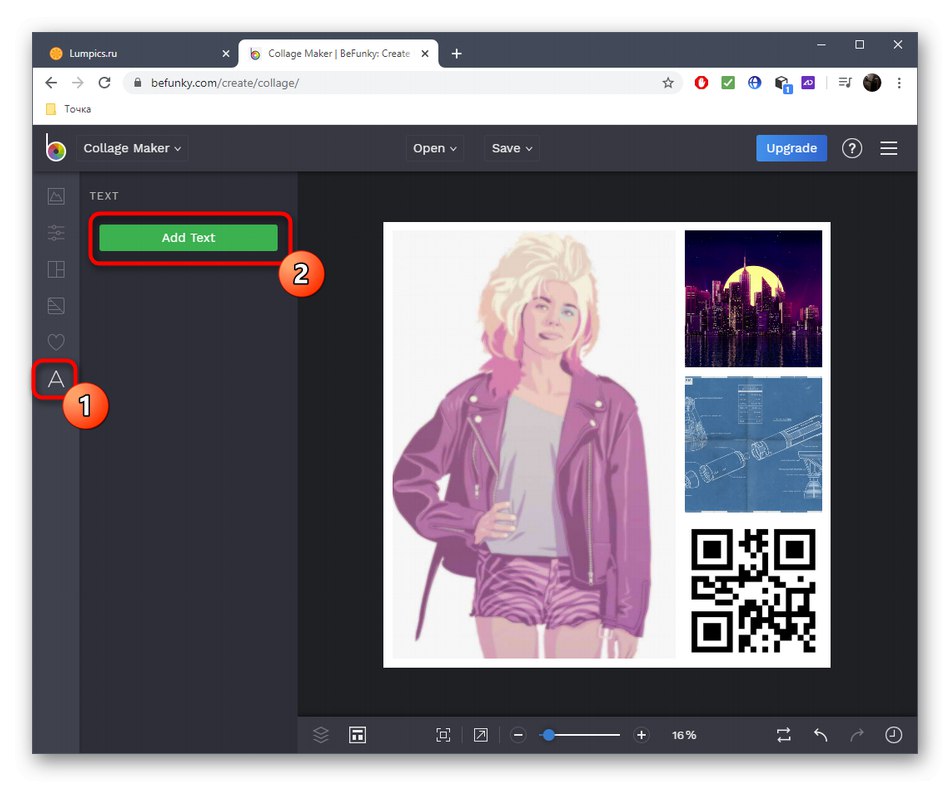Close the BeFunky Collage Maker tab
Viewport: 950px width, 786px height.
pos(425,54)
